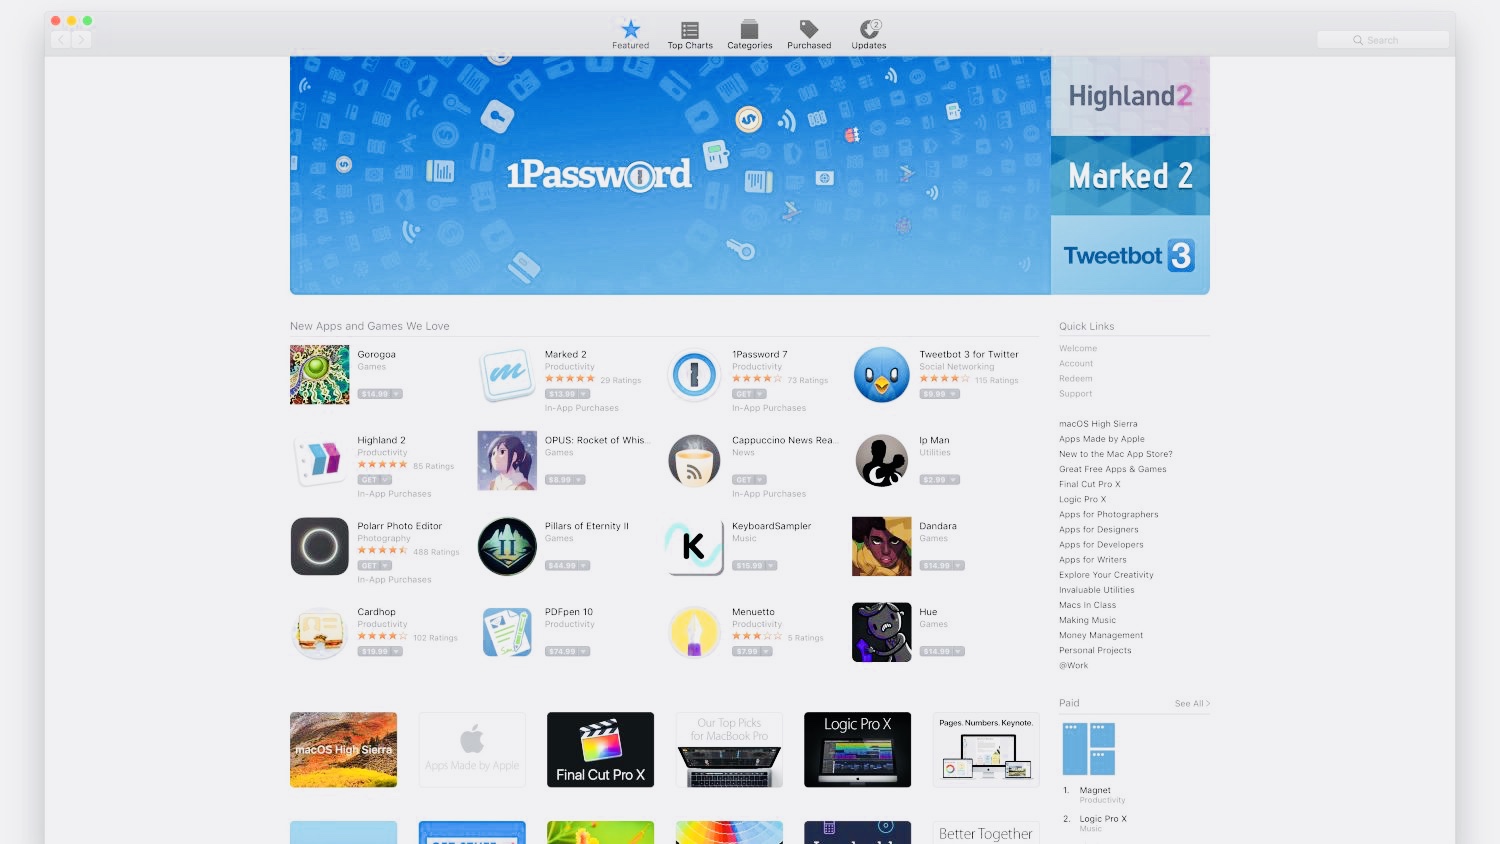1500x844 pixels.
Task: Open the Highland 2 banner tile
Action: 1130,96
